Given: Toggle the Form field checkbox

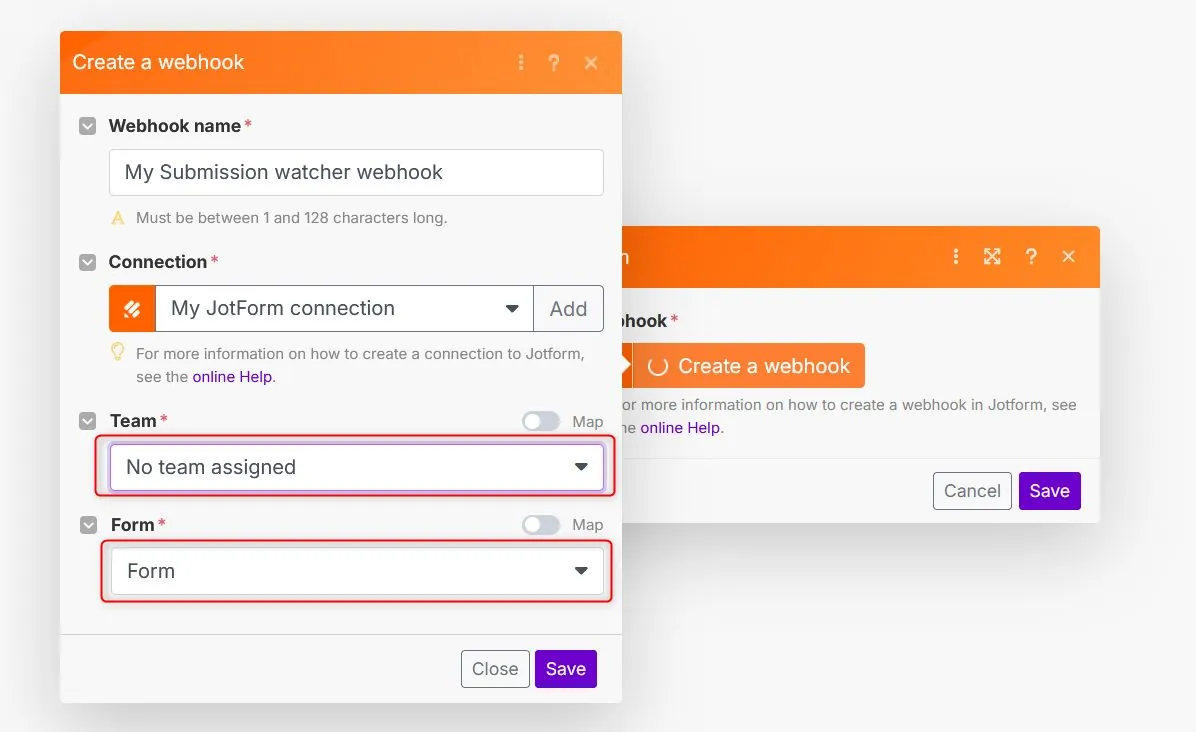Looking at the screenshot, I should coord(88,525).
